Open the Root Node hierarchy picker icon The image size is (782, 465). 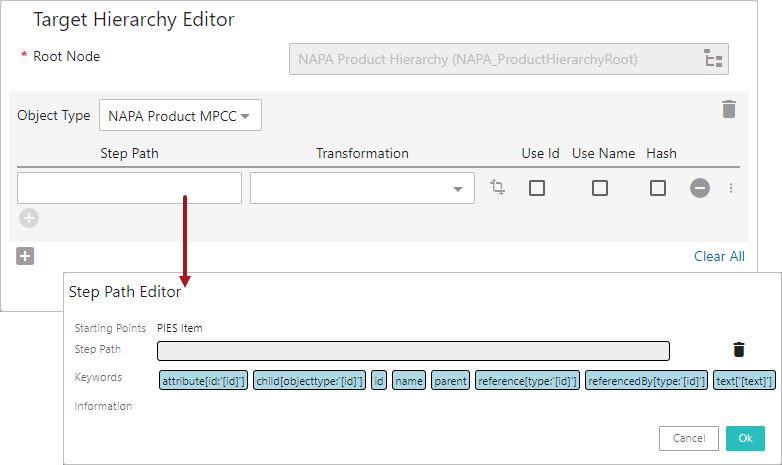click(714, 60)
